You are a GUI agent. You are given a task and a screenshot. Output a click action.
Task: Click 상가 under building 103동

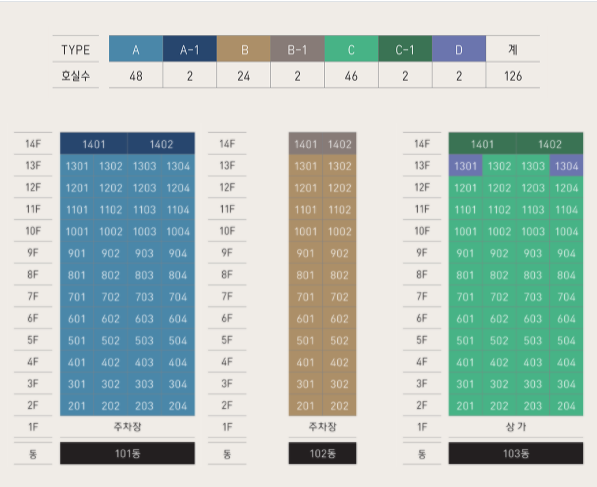coord(516,426)
